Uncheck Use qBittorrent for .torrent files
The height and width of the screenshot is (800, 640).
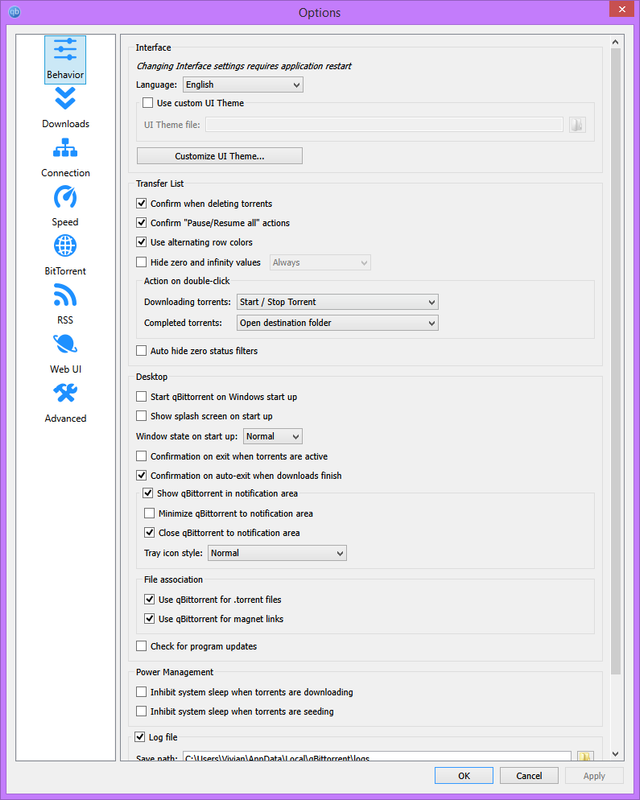tap(150, 599)
